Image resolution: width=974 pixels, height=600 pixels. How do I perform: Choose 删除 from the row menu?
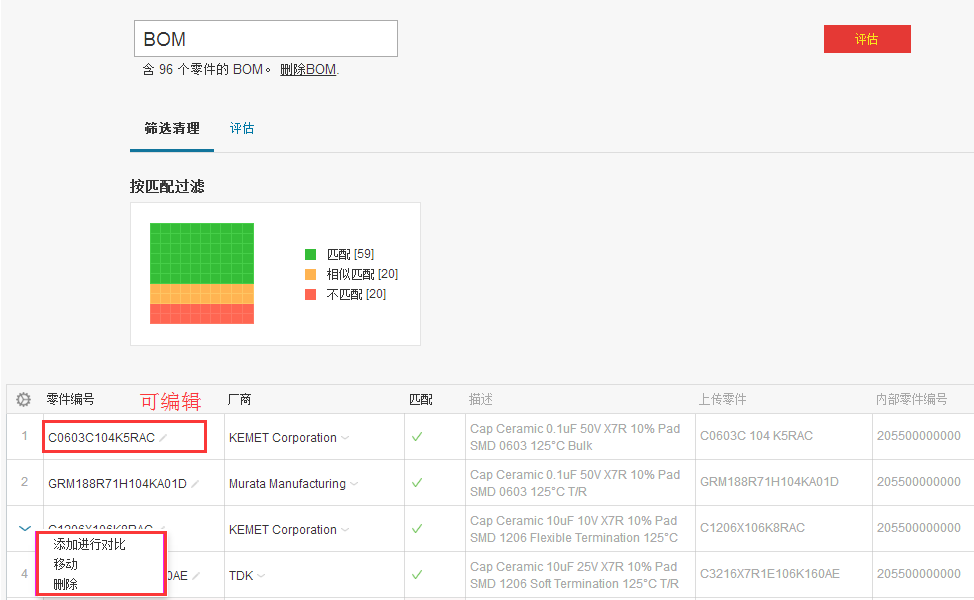(65, 584)
